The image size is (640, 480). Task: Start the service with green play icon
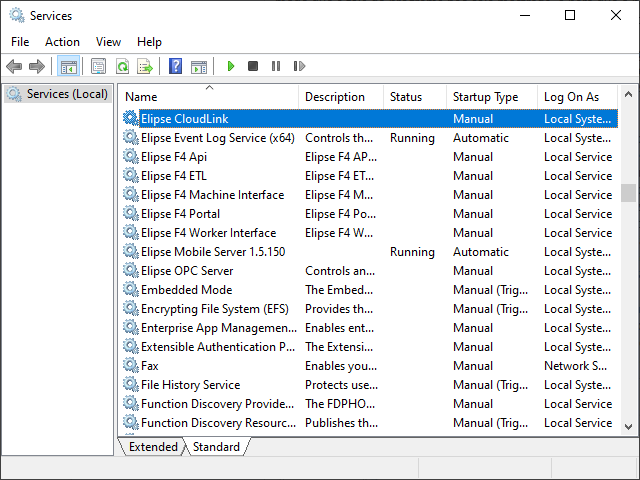point(230,66)
